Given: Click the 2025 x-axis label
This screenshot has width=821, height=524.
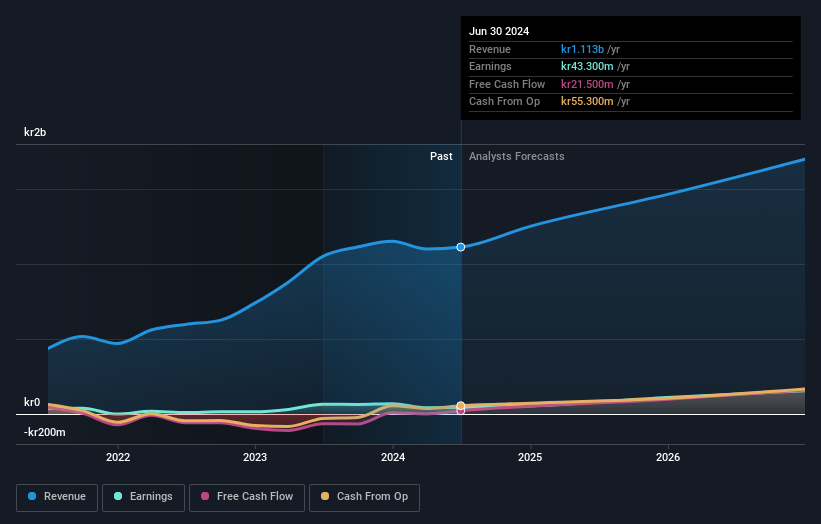Looking at the screenshot, I should [530, 457].
